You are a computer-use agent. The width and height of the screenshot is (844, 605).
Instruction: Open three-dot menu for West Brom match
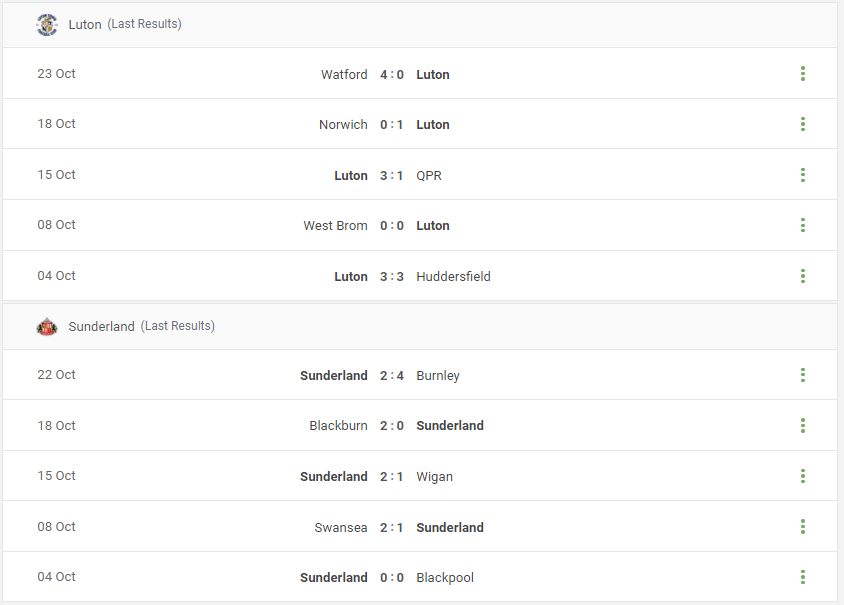(x=803, y=225)
